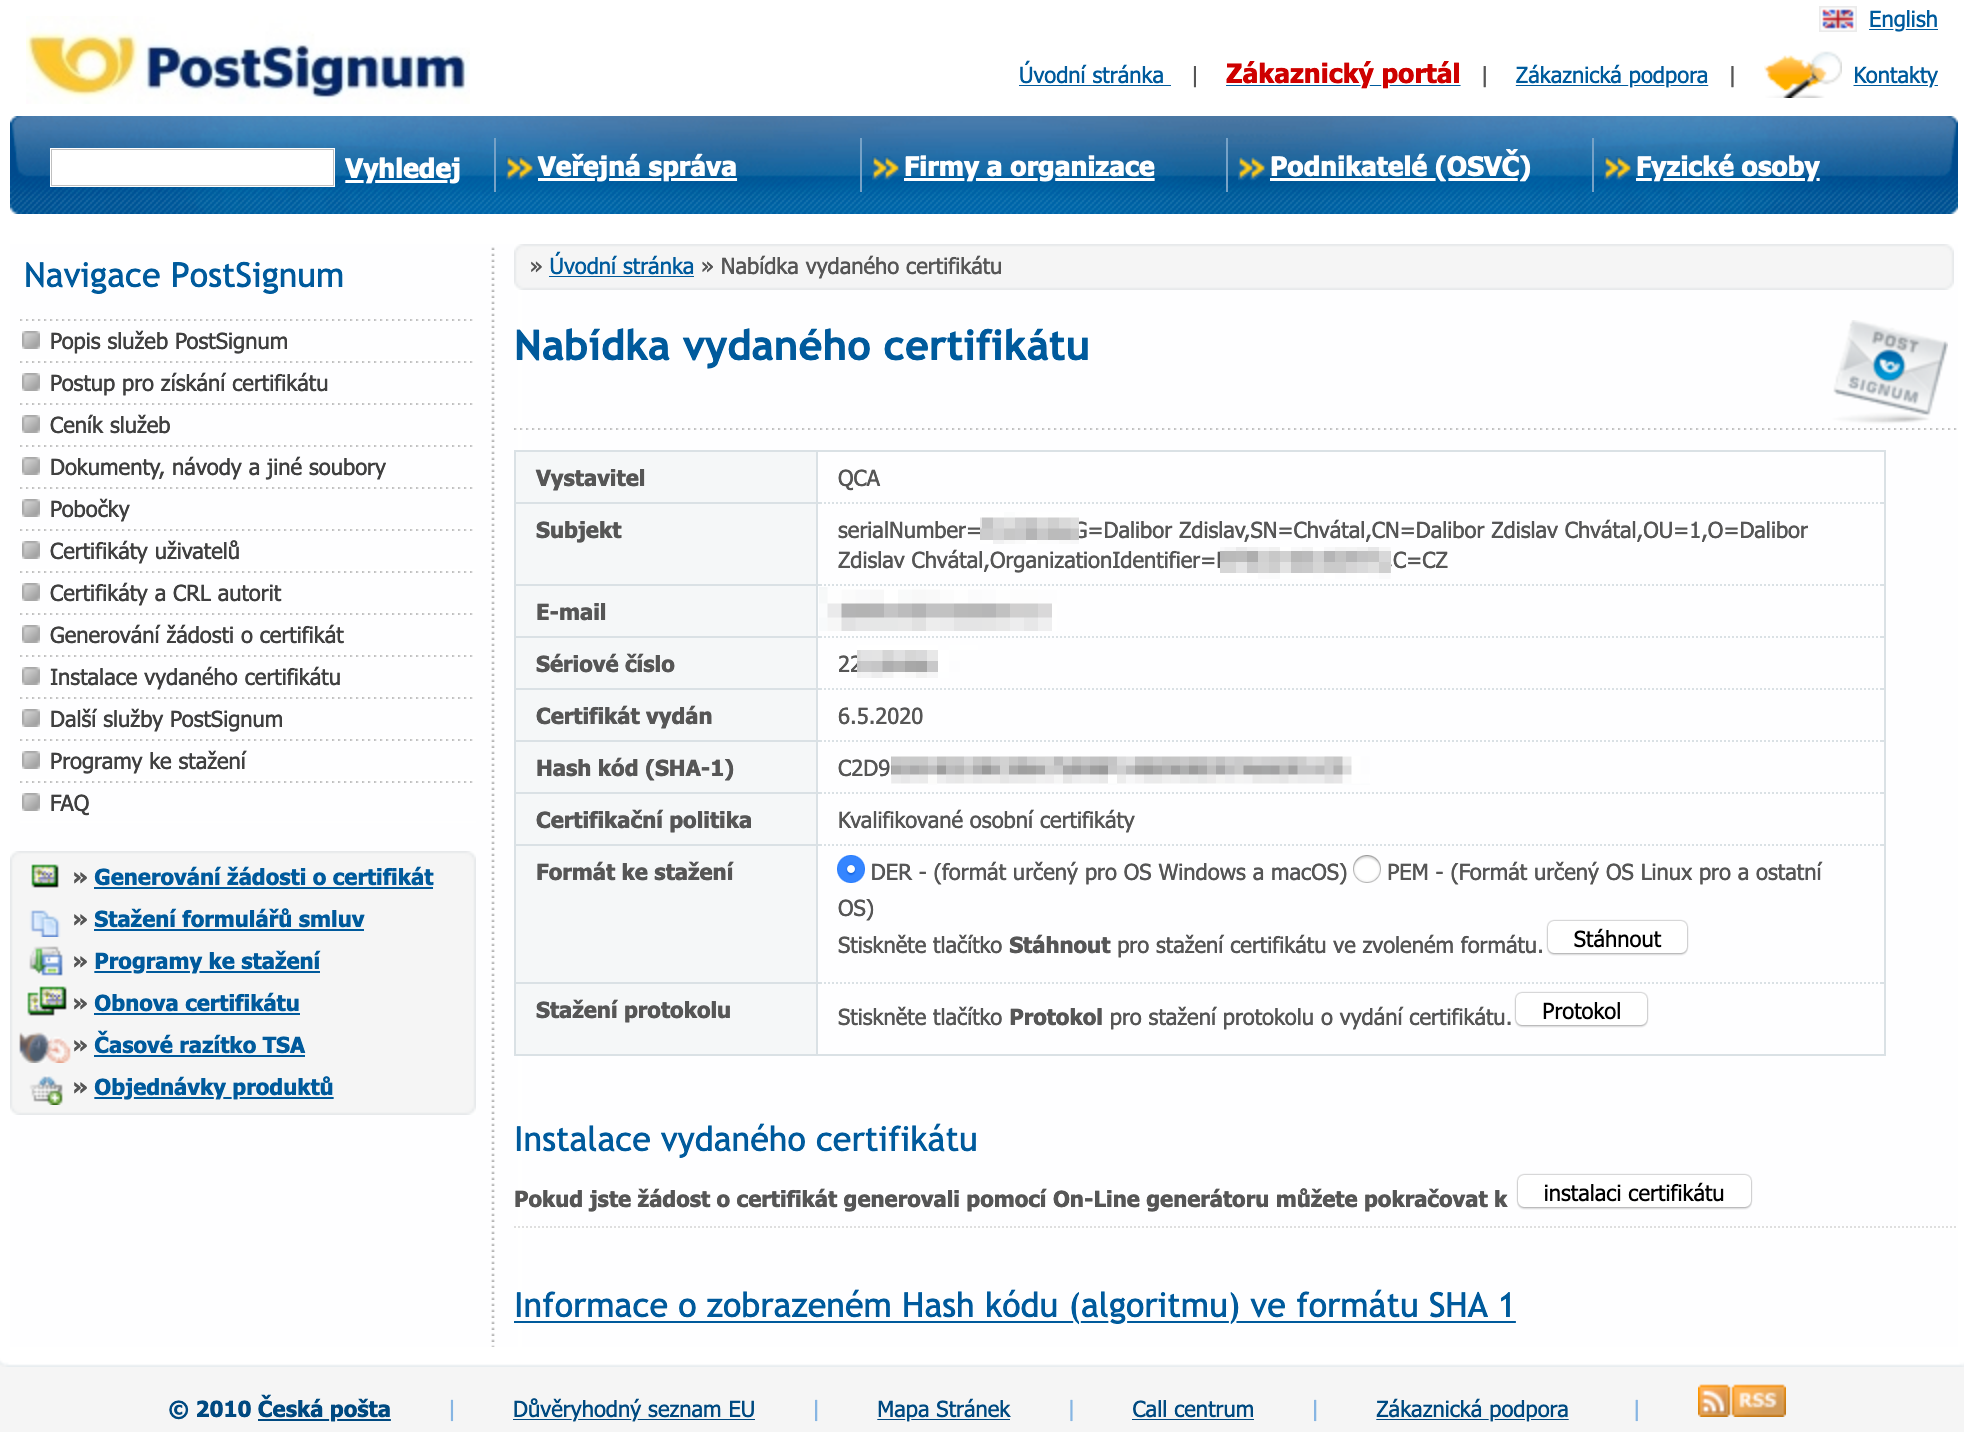Open breadcrumb Úvodní stránka link
This screenshot has height=1432, width=1964.
[x=621, y=266]
